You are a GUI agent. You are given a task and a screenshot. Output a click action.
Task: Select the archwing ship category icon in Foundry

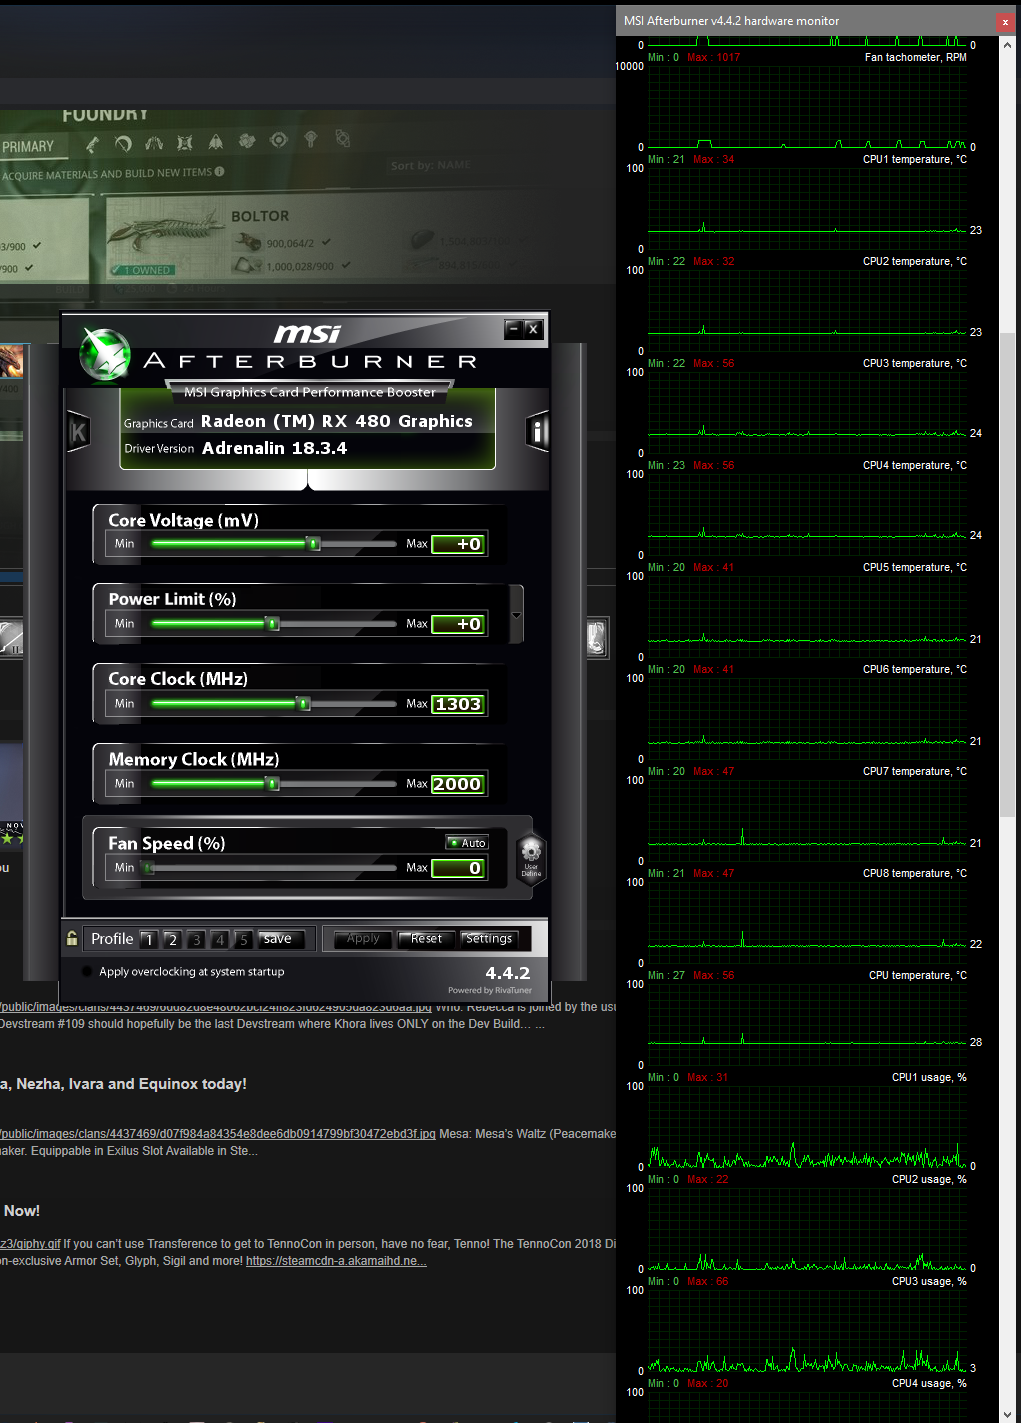(x=215, y=142)
